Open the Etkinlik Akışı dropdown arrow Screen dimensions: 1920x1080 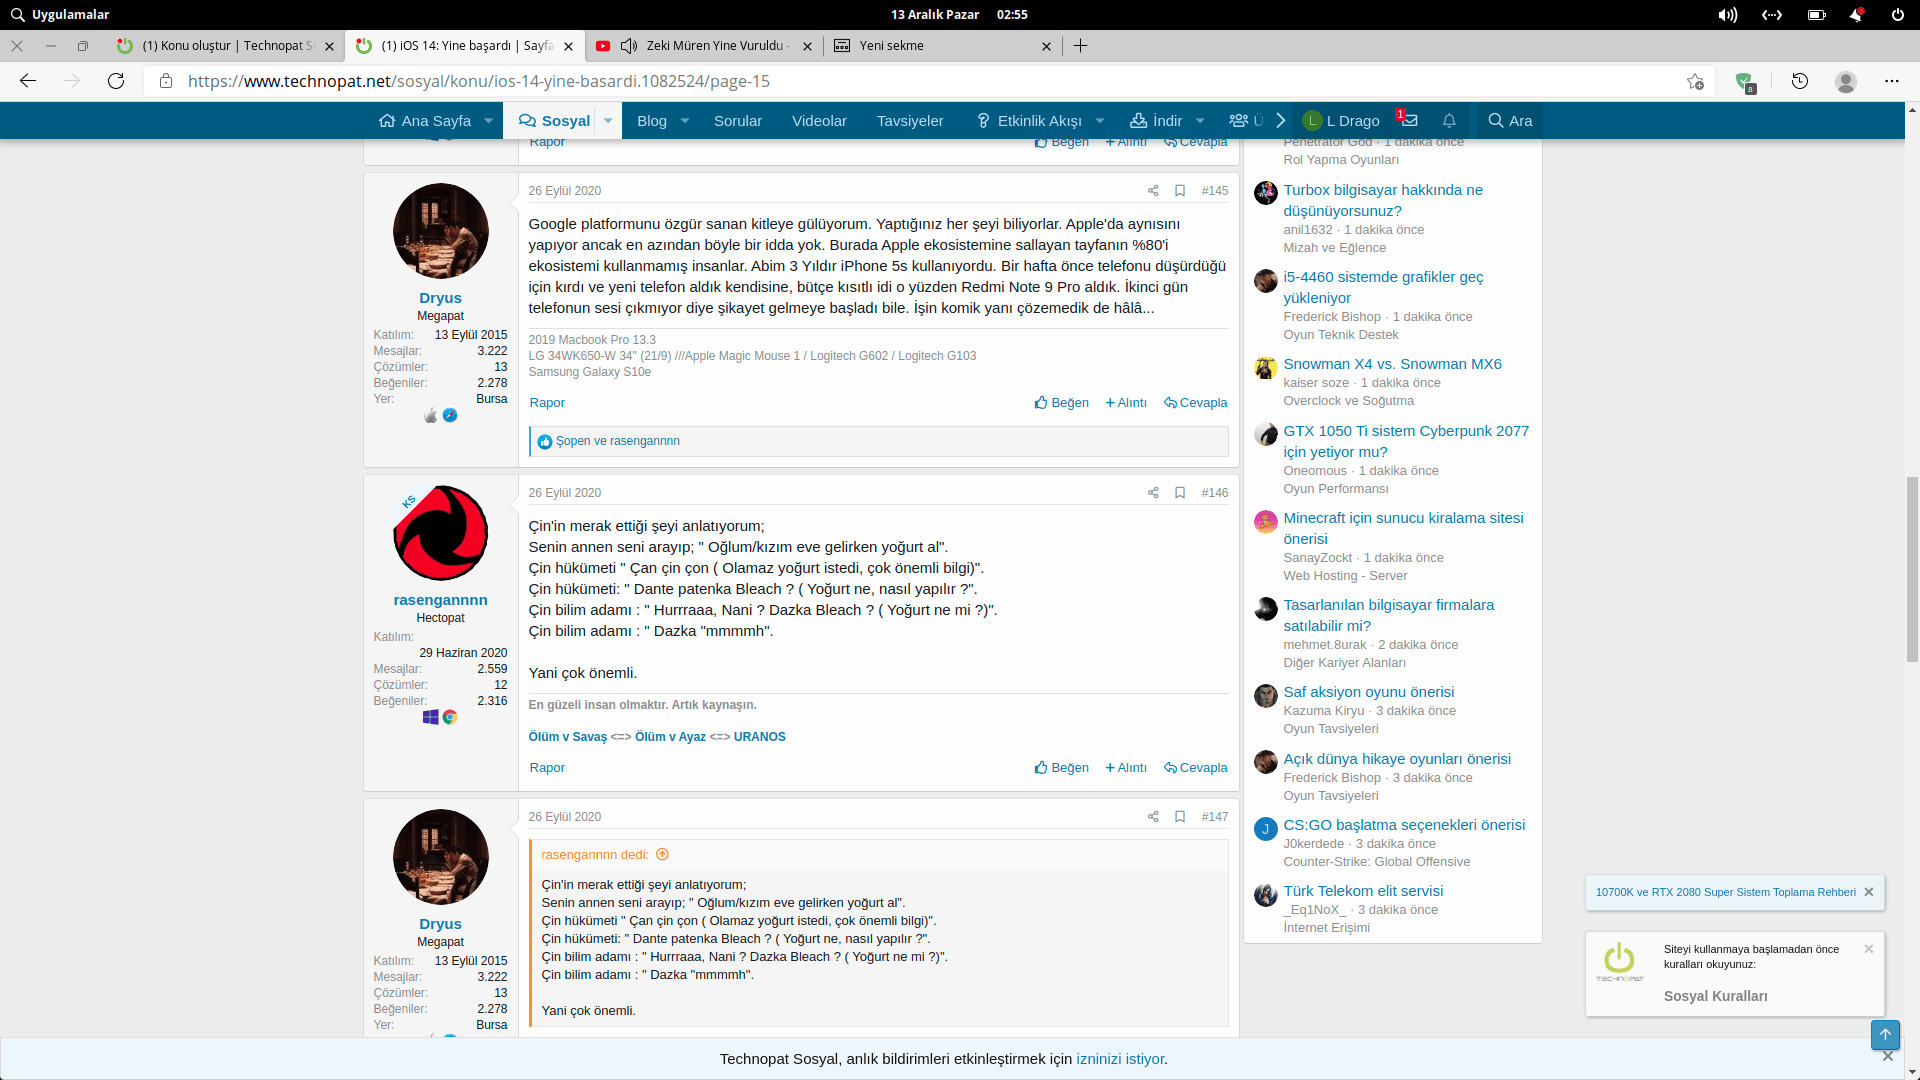1100,121
